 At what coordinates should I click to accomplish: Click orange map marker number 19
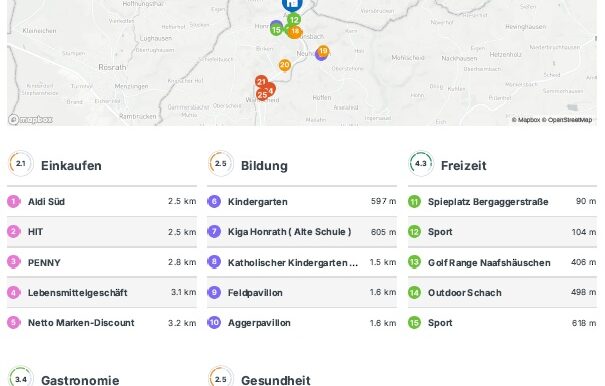[x=323, y=51]
